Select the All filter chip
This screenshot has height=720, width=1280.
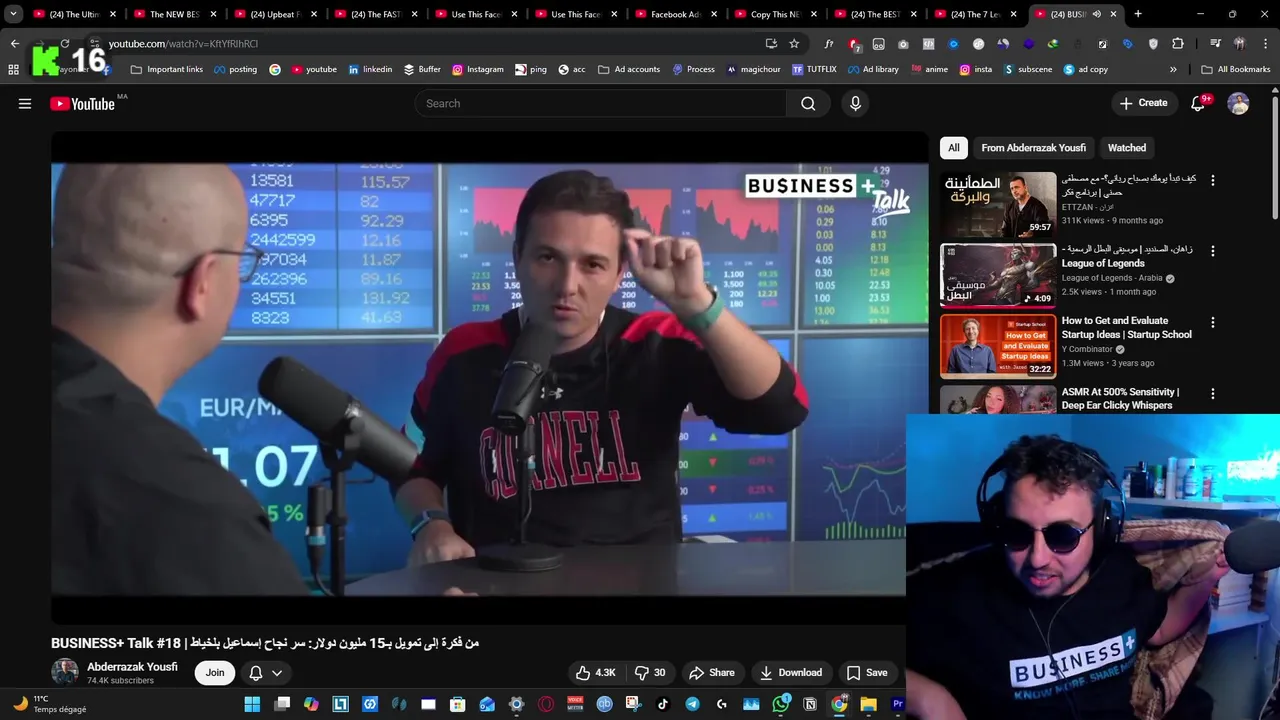(954, 148)
